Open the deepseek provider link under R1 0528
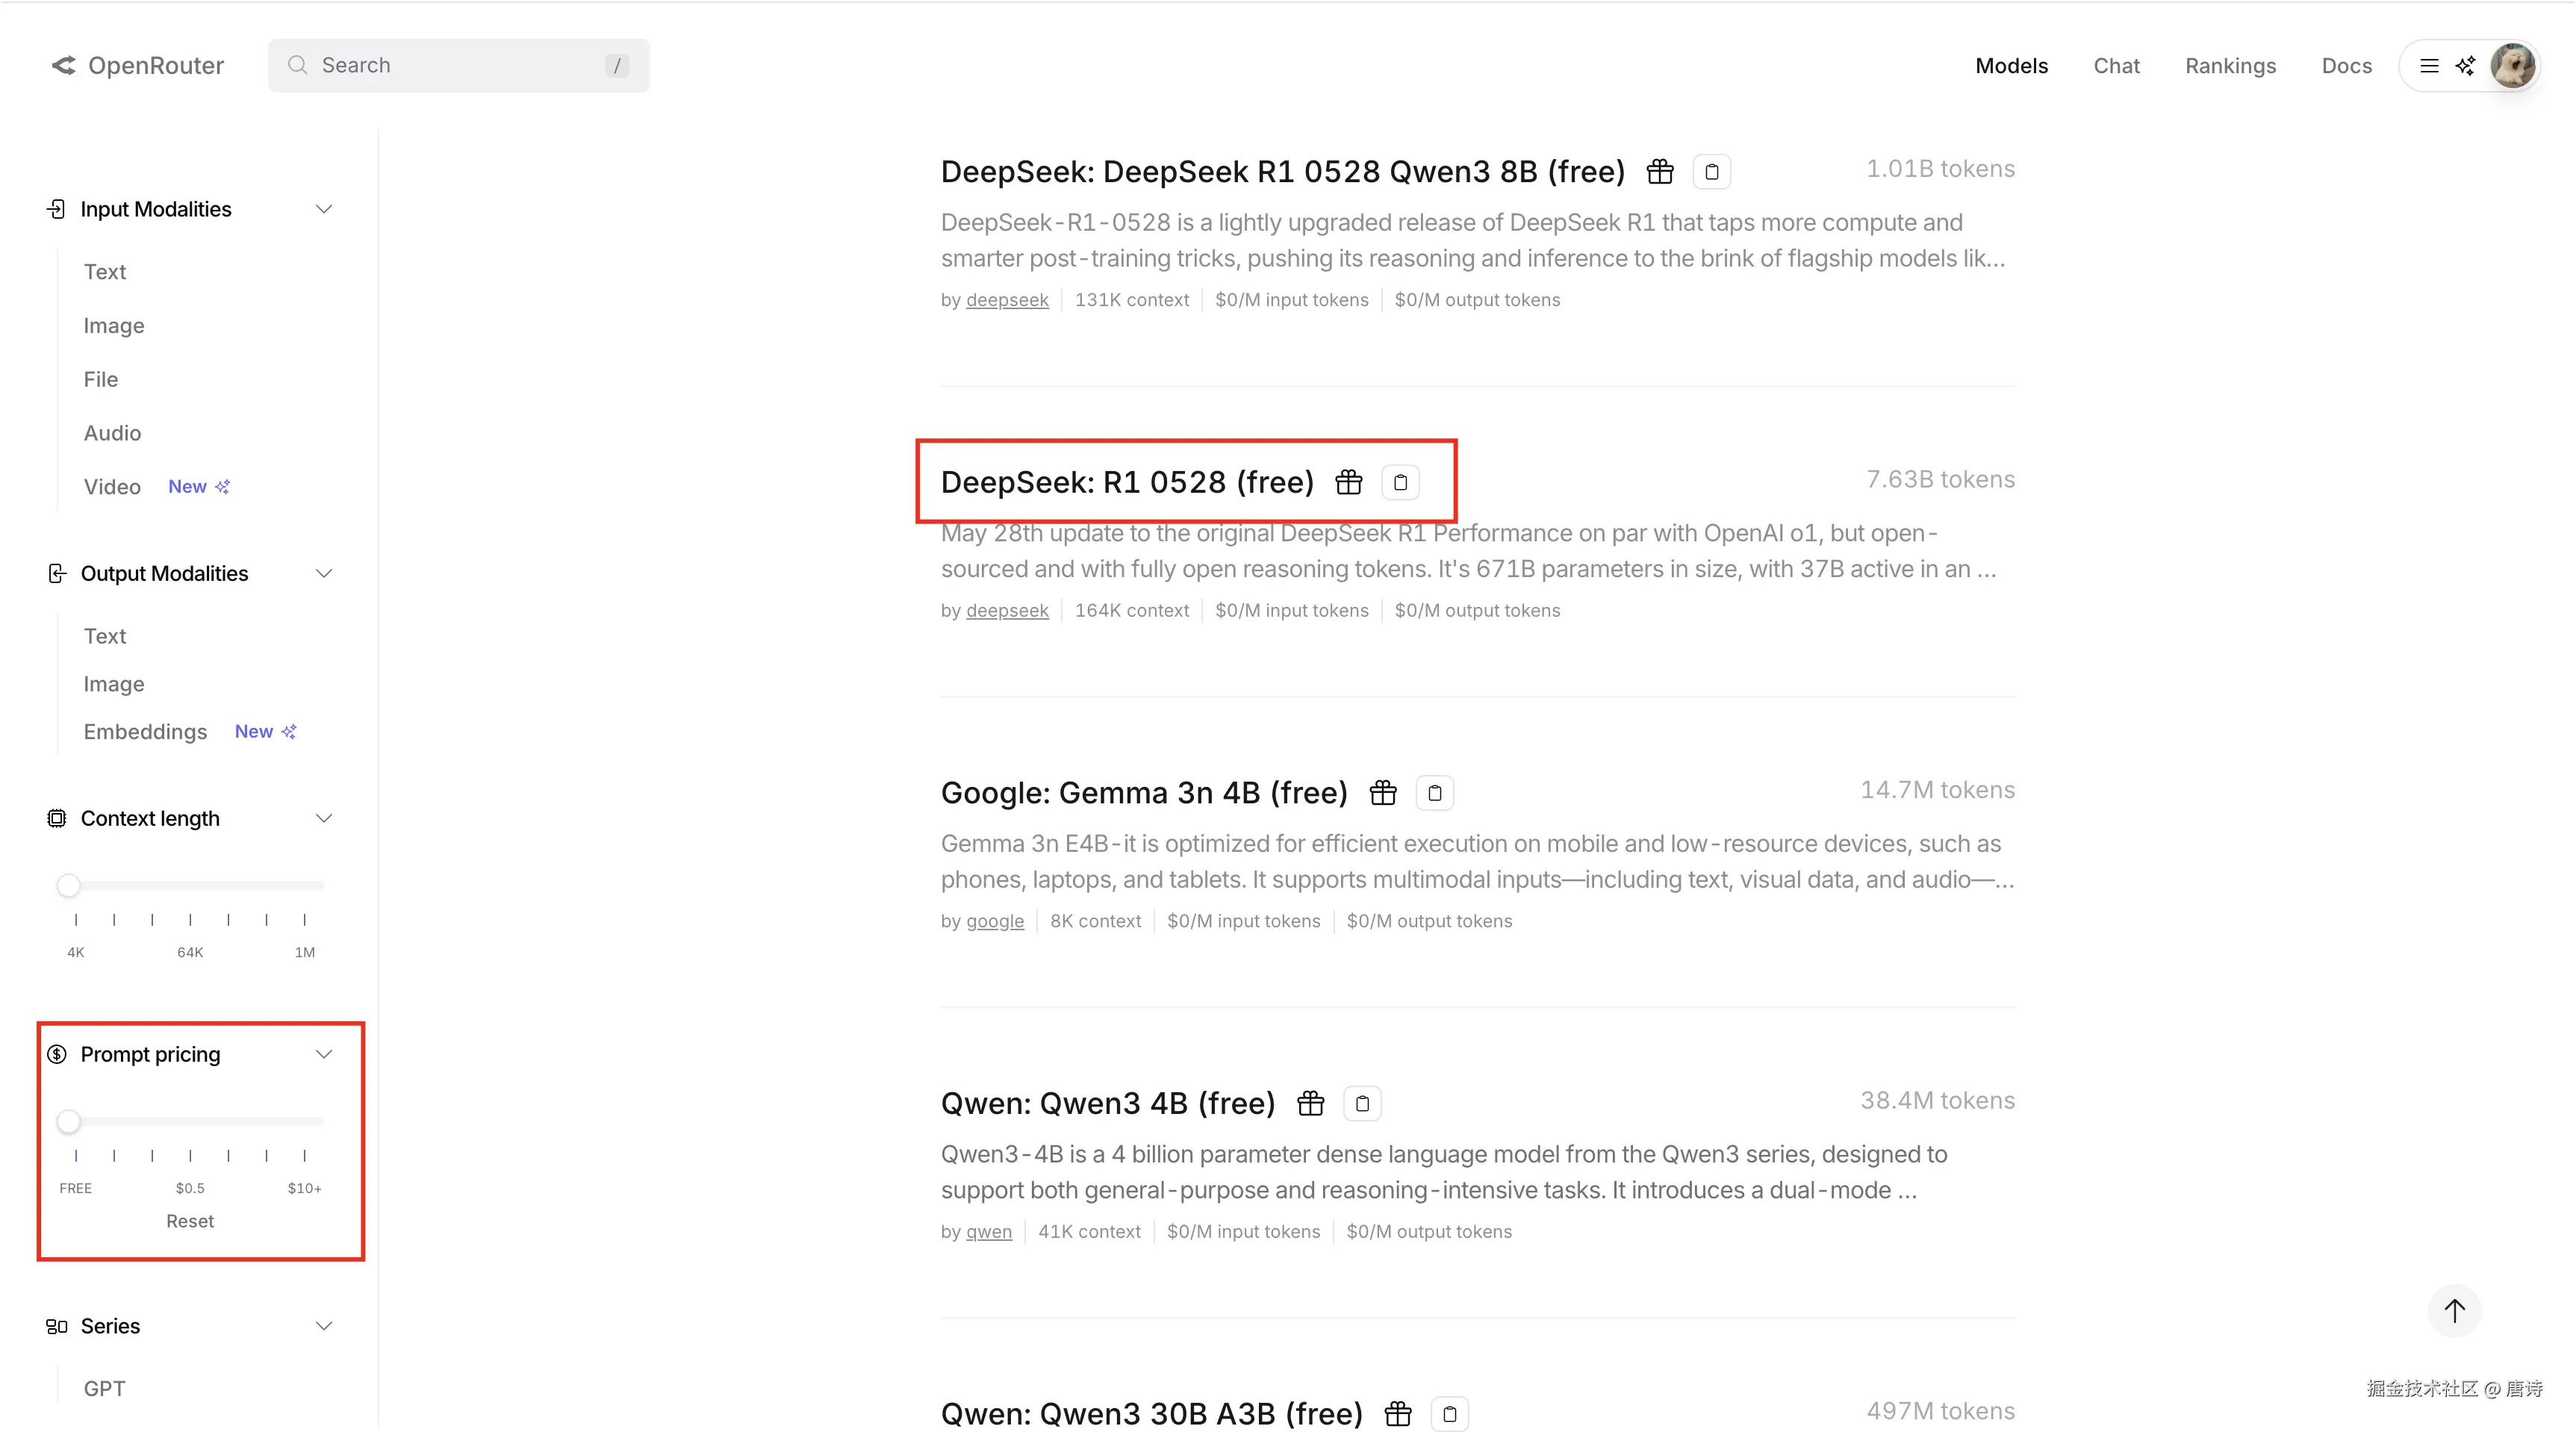2576x1432 pixels. pyautogui.click(x=1007, y=610)
